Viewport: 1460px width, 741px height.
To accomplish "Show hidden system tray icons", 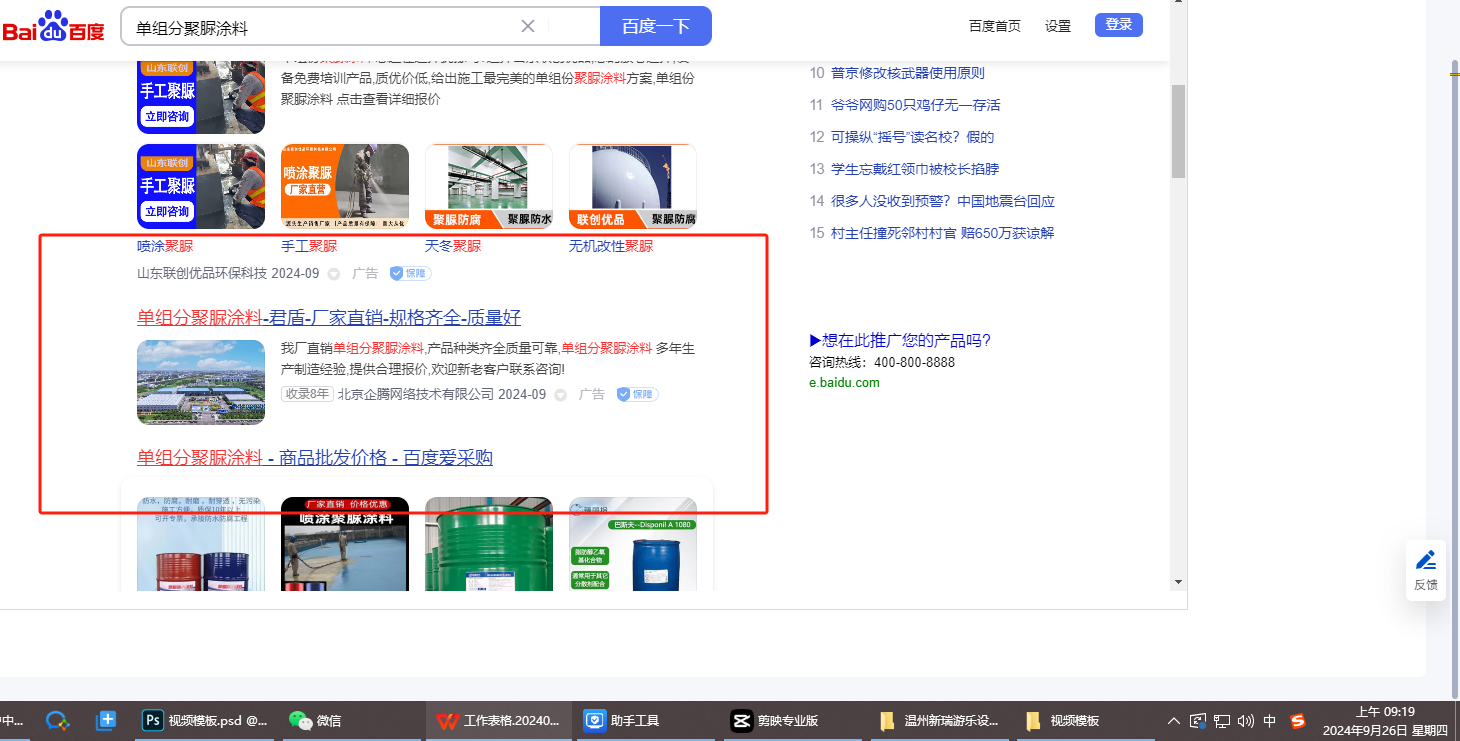I will [x=1174, y=720].
